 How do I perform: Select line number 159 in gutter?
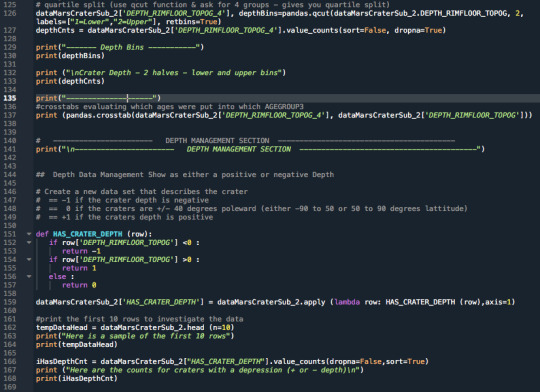click(x=10, y=302)
